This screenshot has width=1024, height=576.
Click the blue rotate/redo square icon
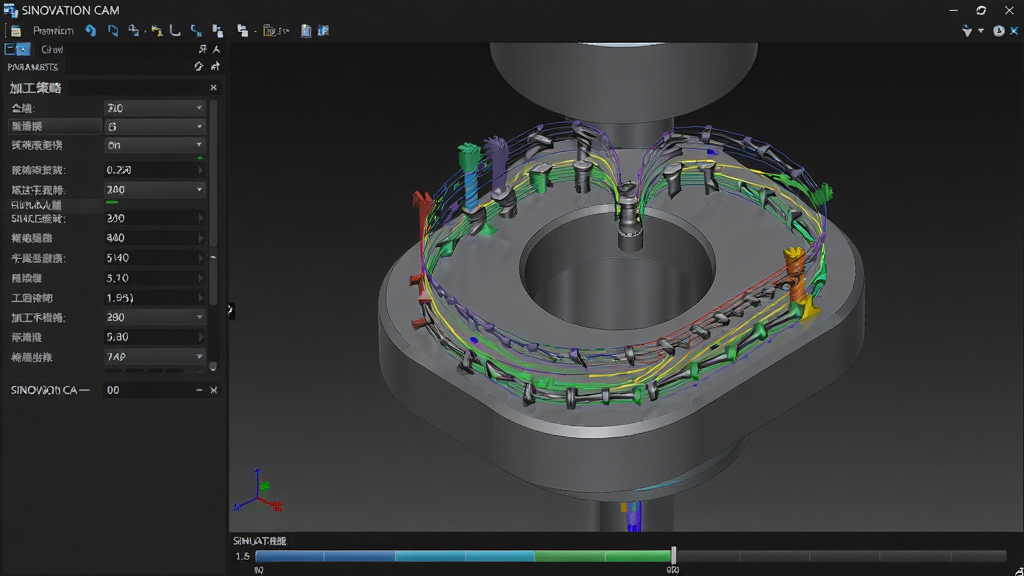pos(113,31)
